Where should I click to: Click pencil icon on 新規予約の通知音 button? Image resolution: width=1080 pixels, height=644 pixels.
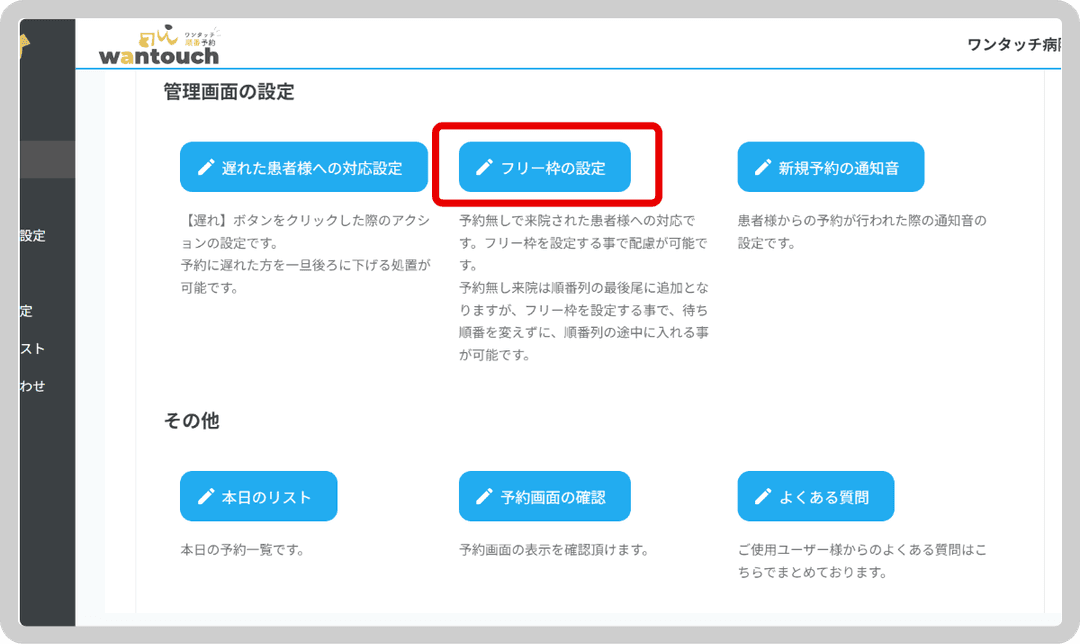click(x=763, y=167)
